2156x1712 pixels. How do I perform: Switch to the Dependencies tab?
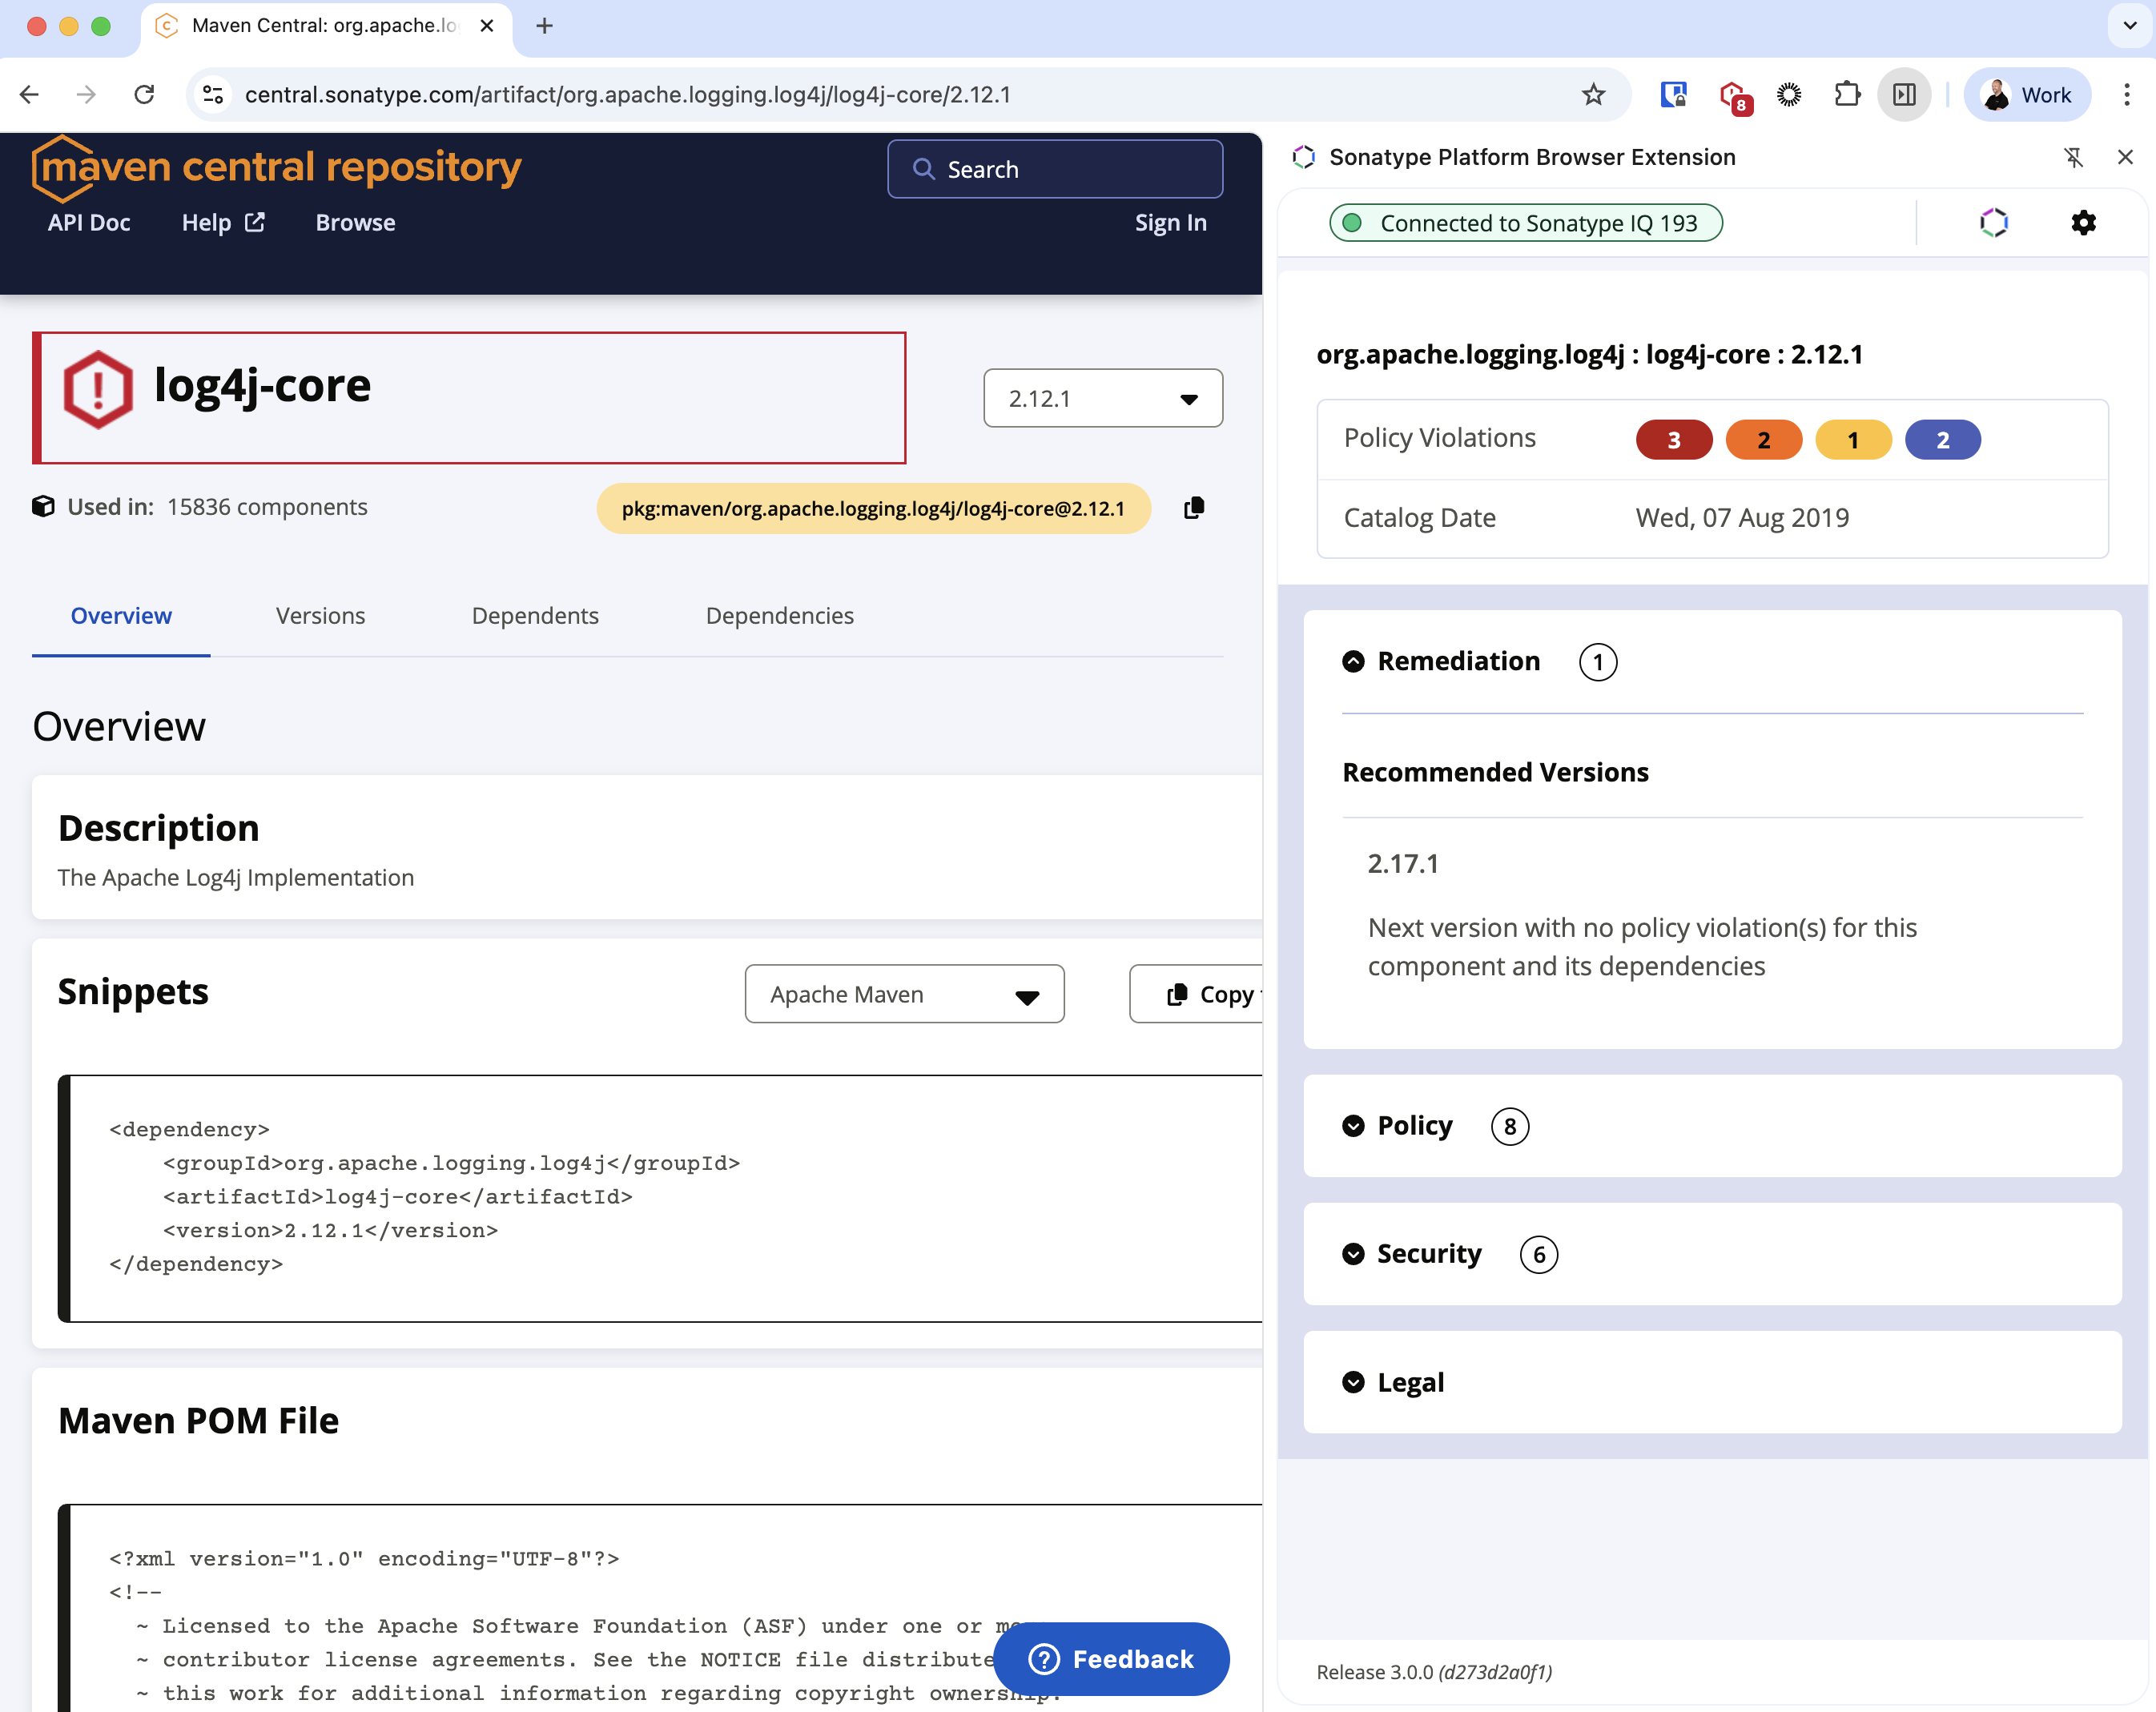coord(779,616)
